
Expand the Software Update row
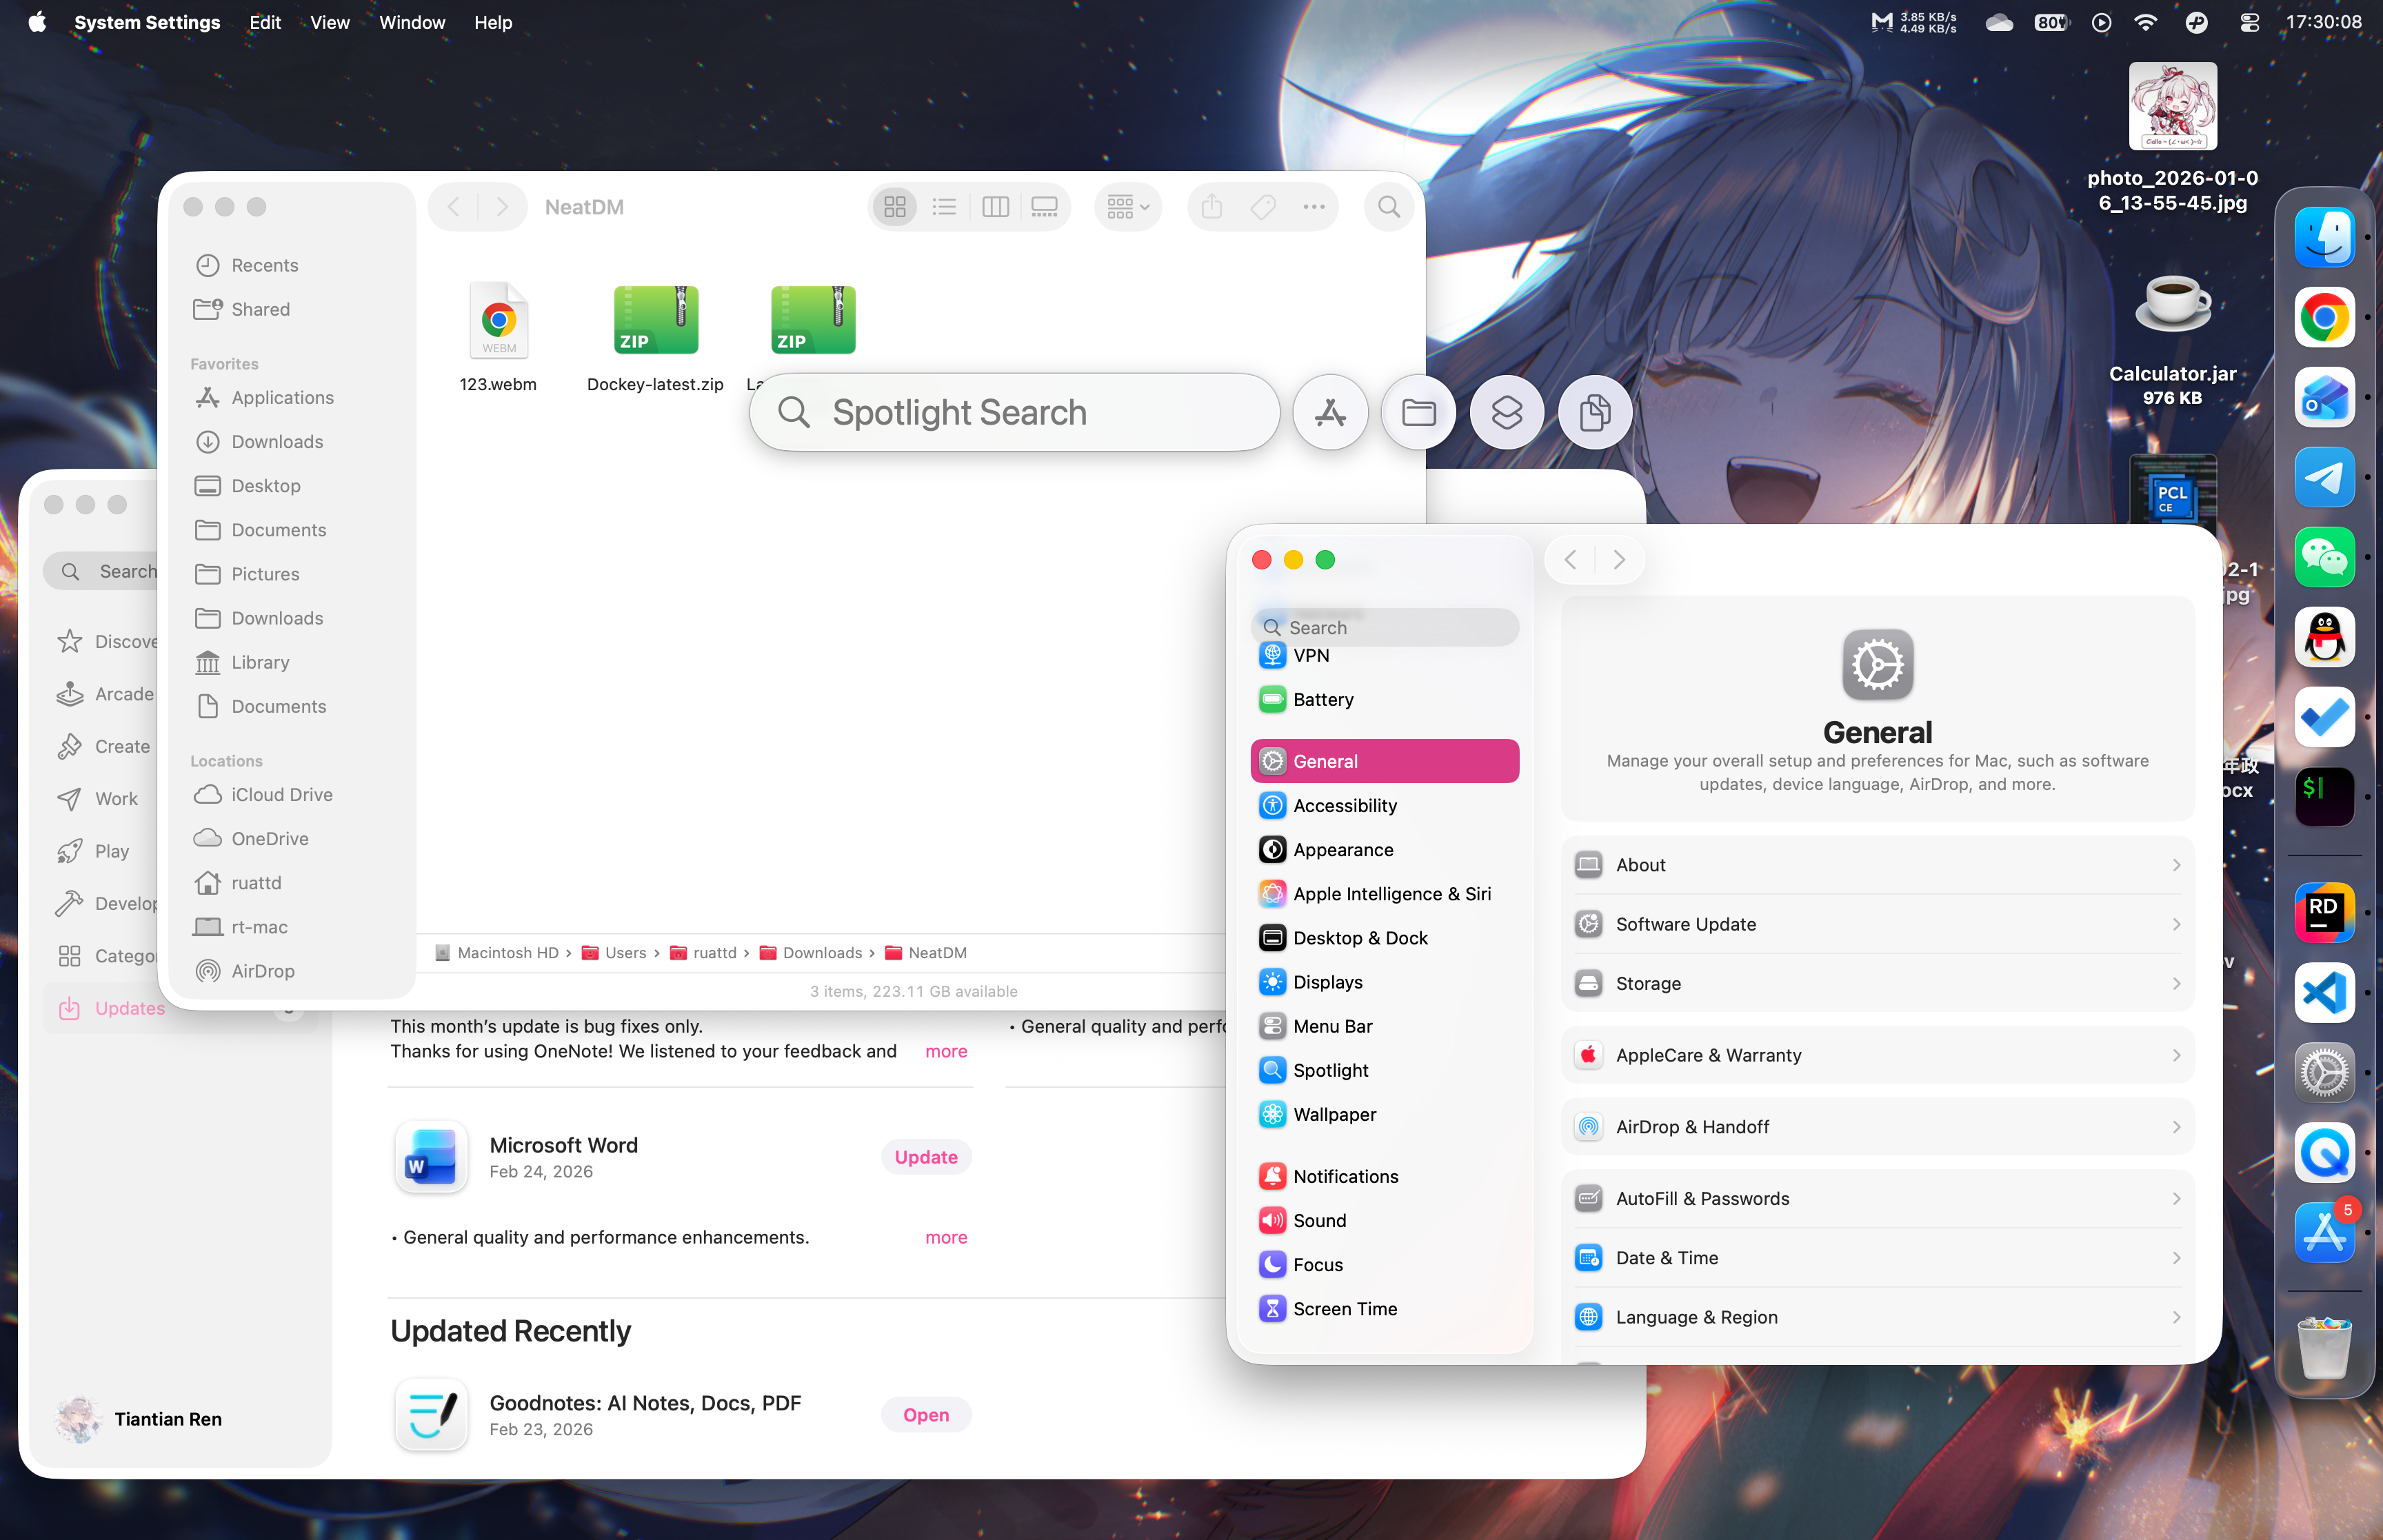pos(1877,924)
